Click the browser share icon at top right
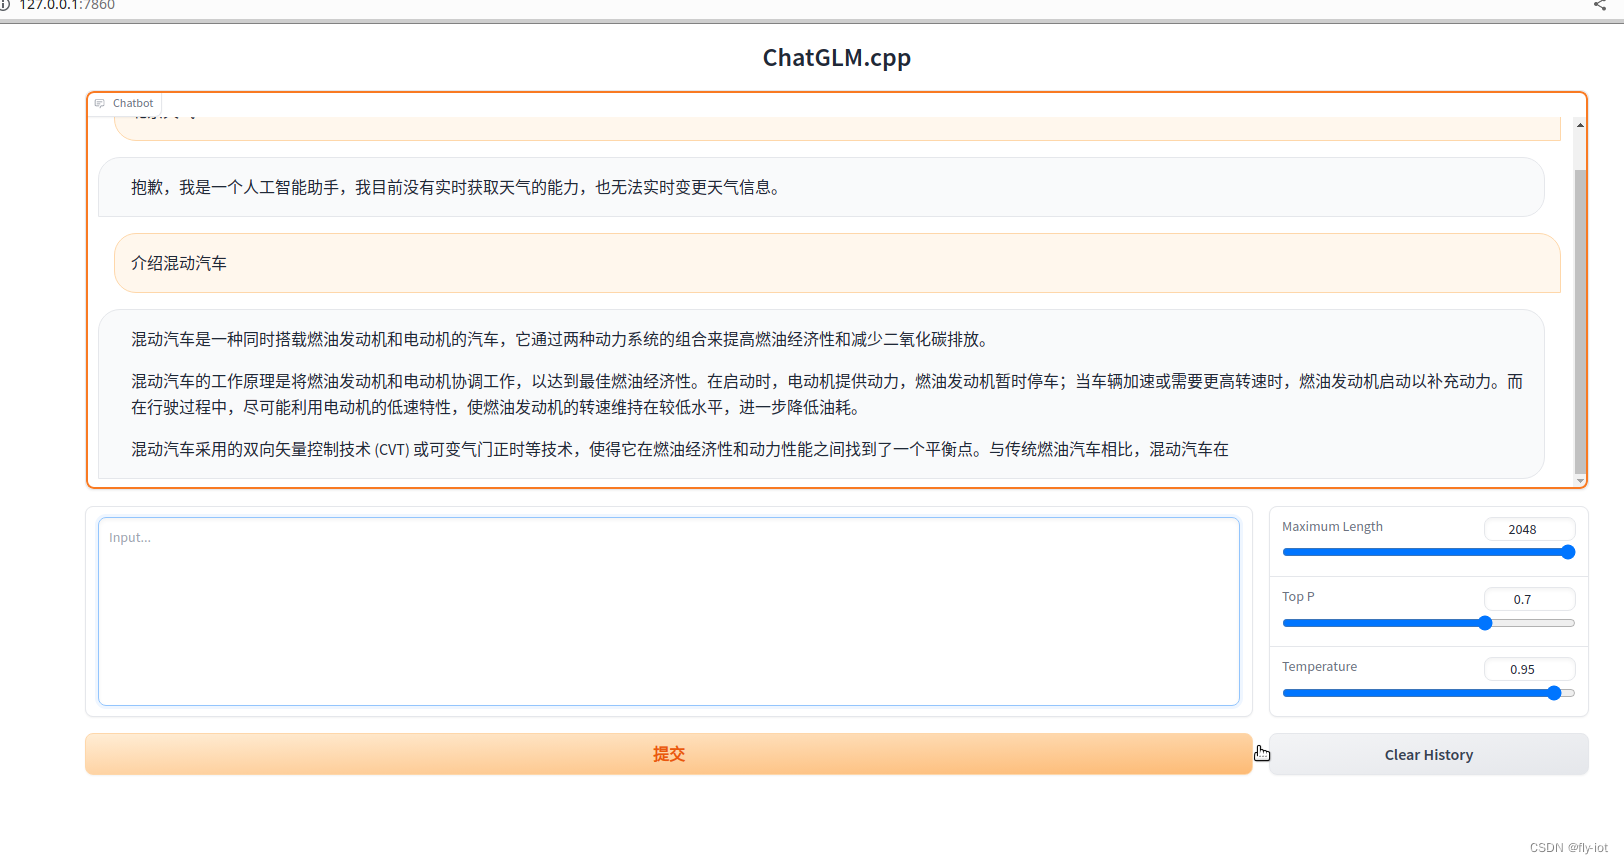The width and height of the screenshot is (1624, 864). tap(1599, 5)
